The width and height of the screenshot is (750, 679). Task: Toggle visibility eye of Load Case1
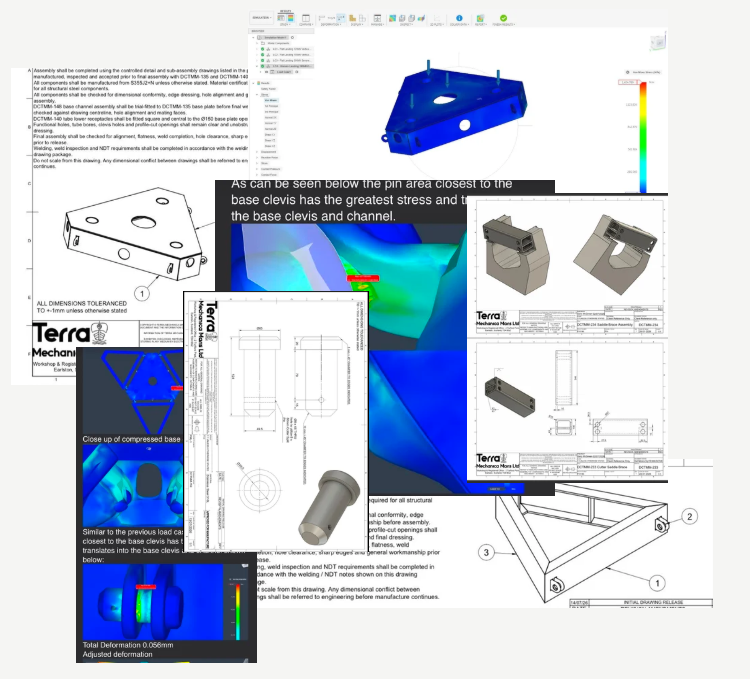click(x=266, y=72)
